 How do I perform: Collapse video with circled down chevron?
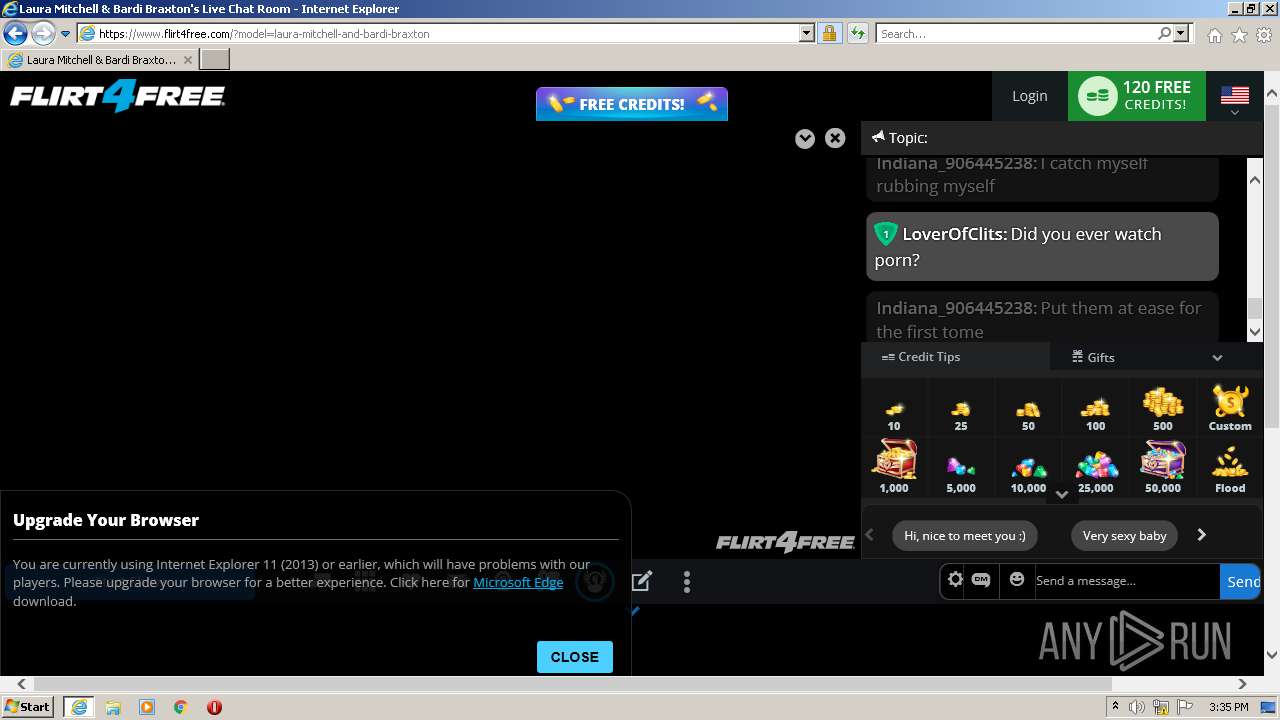tap(805, 139)
